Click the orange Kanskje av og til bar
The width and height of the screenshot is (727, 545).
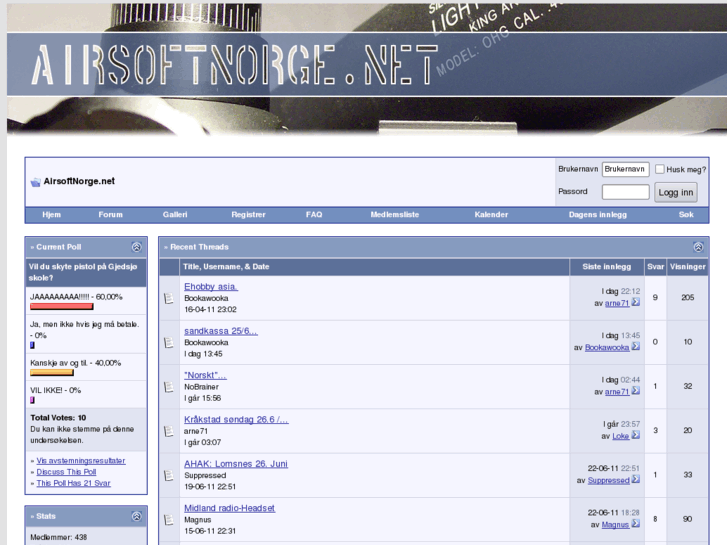coord(52,372)
